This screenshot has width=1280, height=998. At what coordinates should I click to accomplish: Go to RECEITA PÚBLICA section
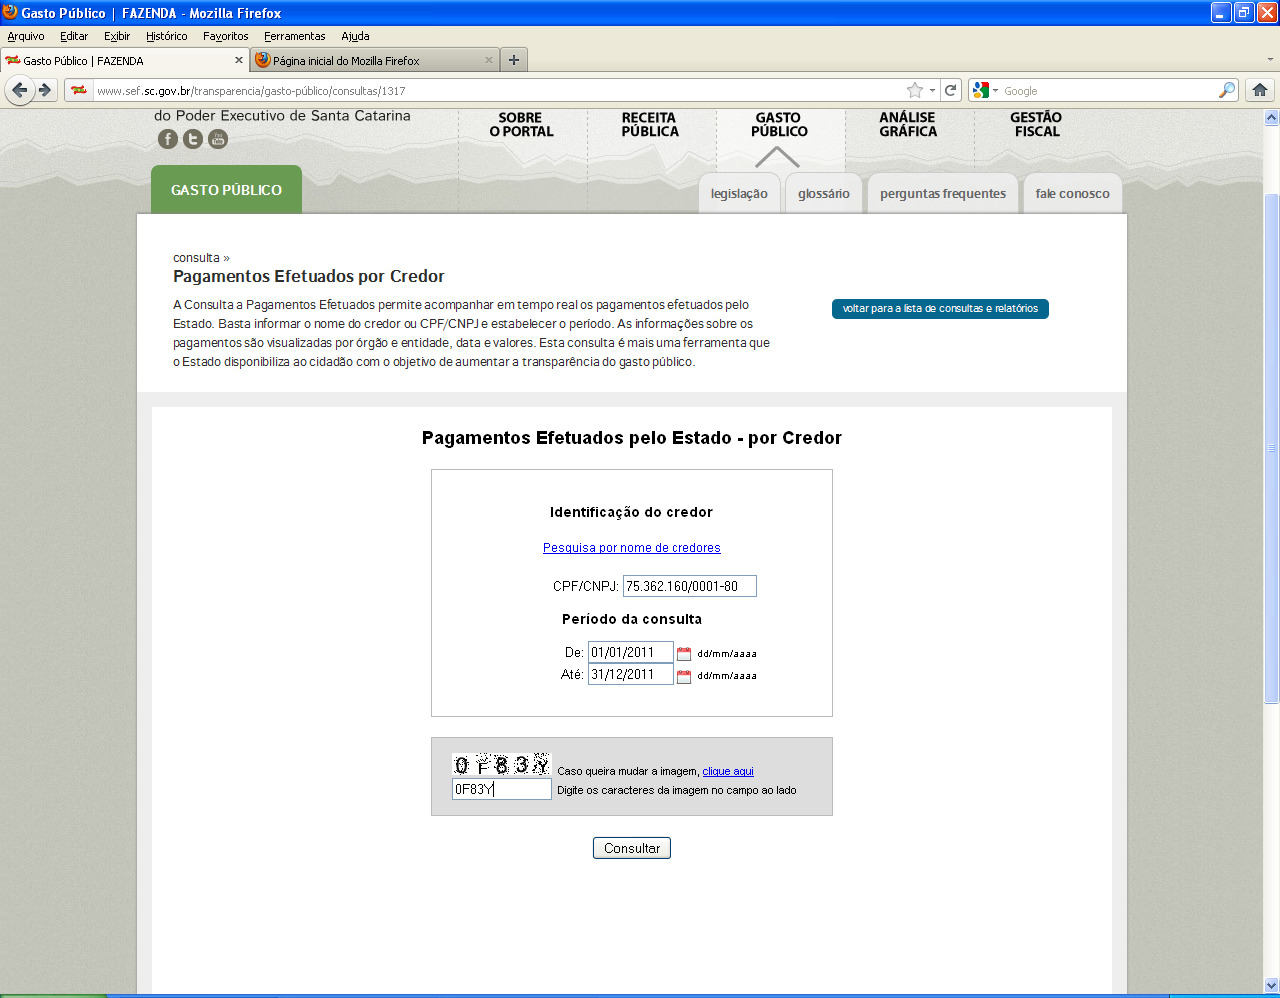tap(650, 124)
